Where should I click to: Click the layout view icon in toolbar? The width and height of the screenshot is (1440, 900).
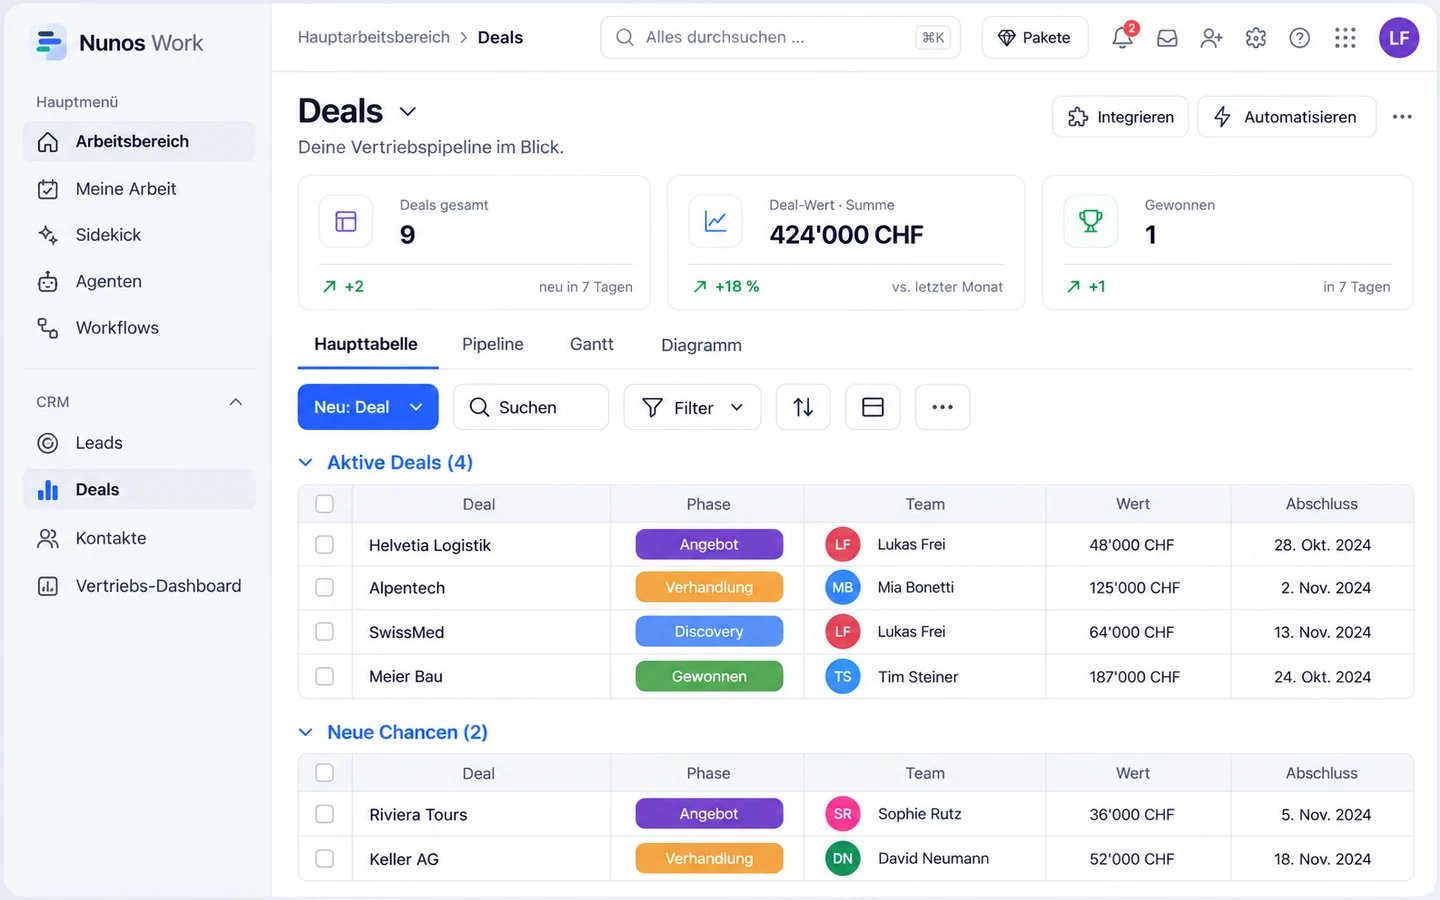[x=873, y=407]
